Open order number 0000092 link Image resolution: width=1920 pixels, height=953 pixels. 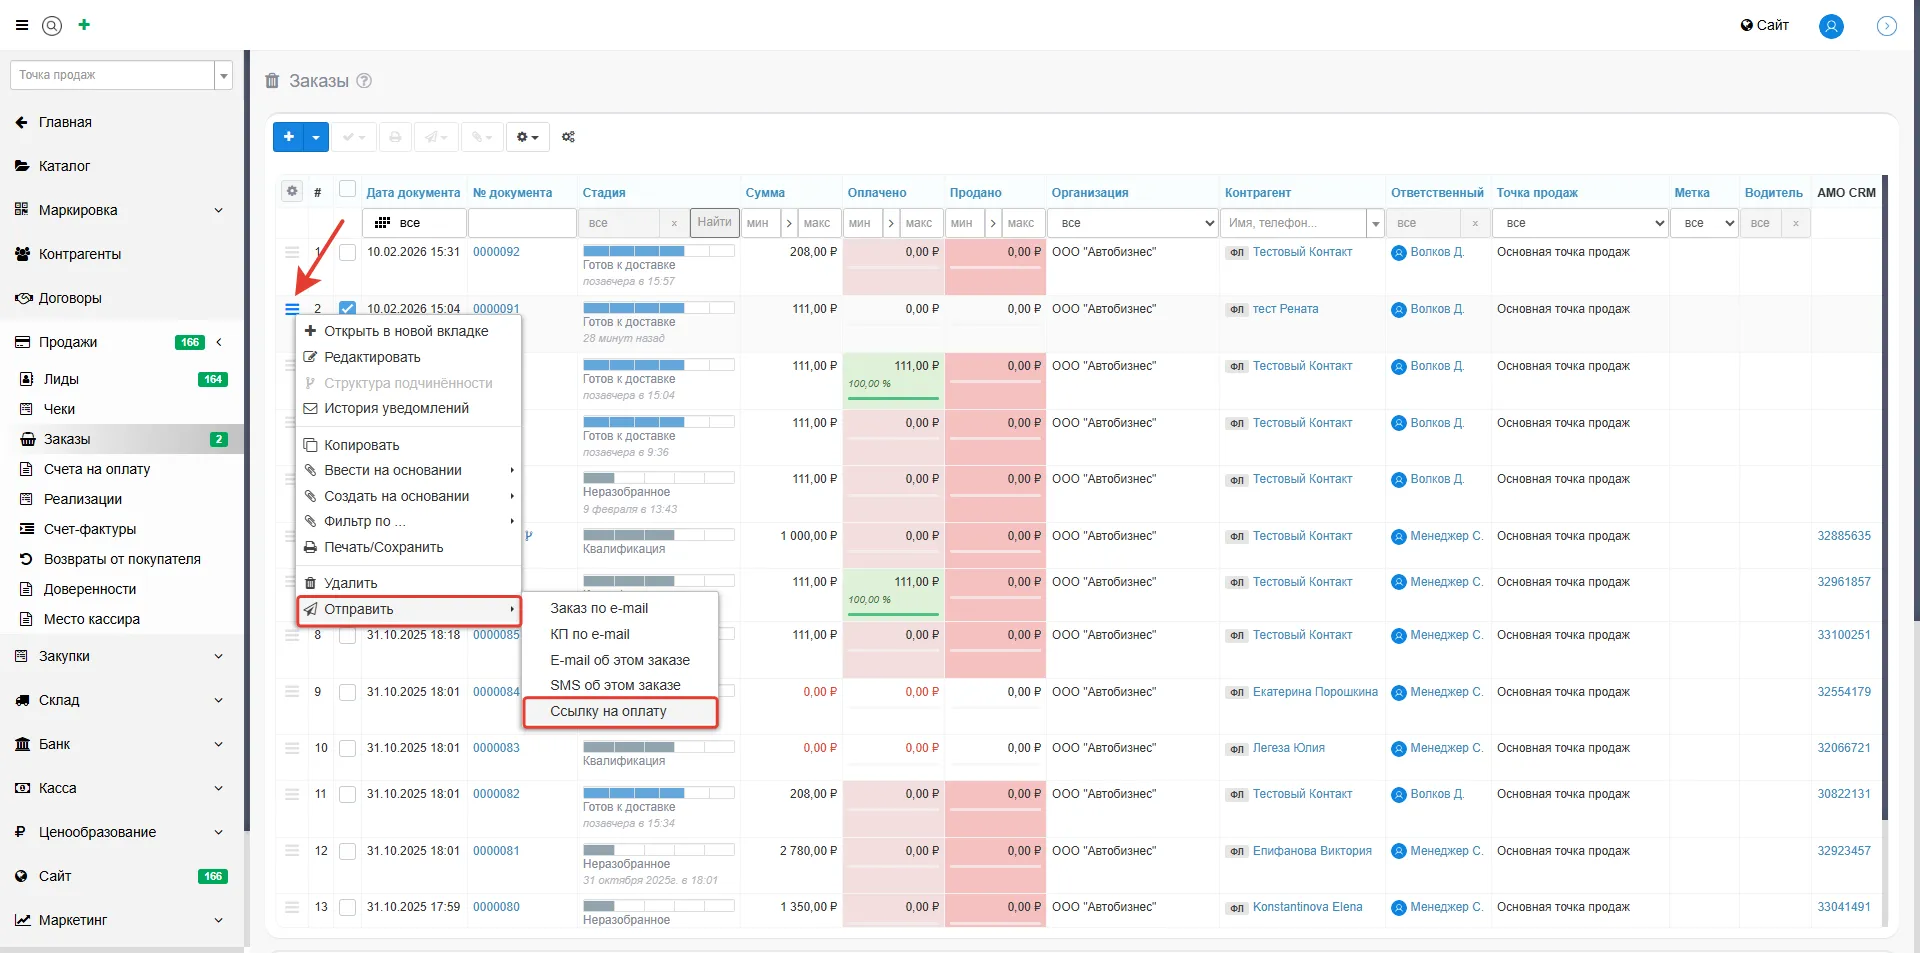coord(496,252)
